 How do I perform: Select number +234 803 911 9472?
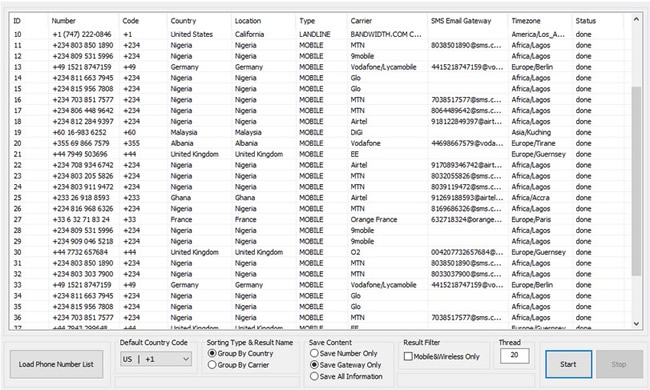tap(83, 187)
